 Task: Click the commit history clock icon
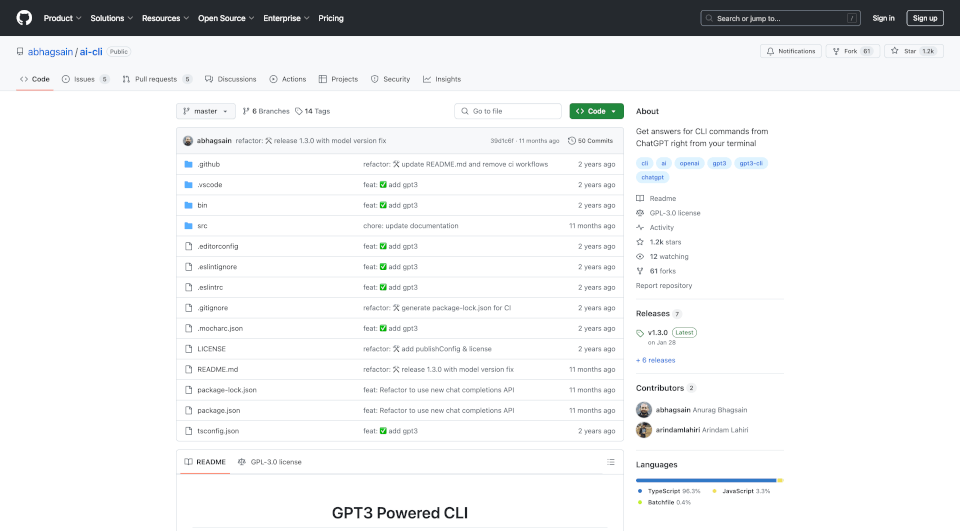pos(572,141)
